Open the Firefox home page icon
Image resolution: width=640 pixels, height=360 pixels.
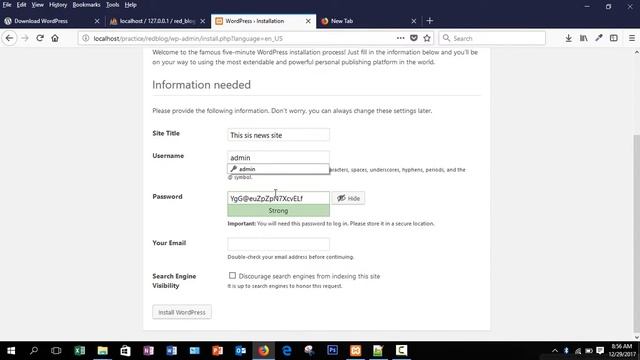(55, 38)
